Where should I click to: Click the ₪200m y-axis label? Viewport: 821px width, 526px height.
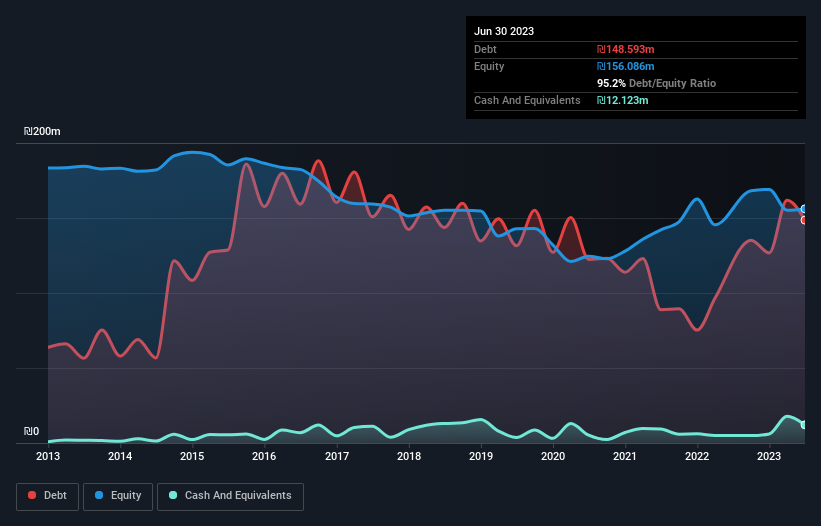42,131
